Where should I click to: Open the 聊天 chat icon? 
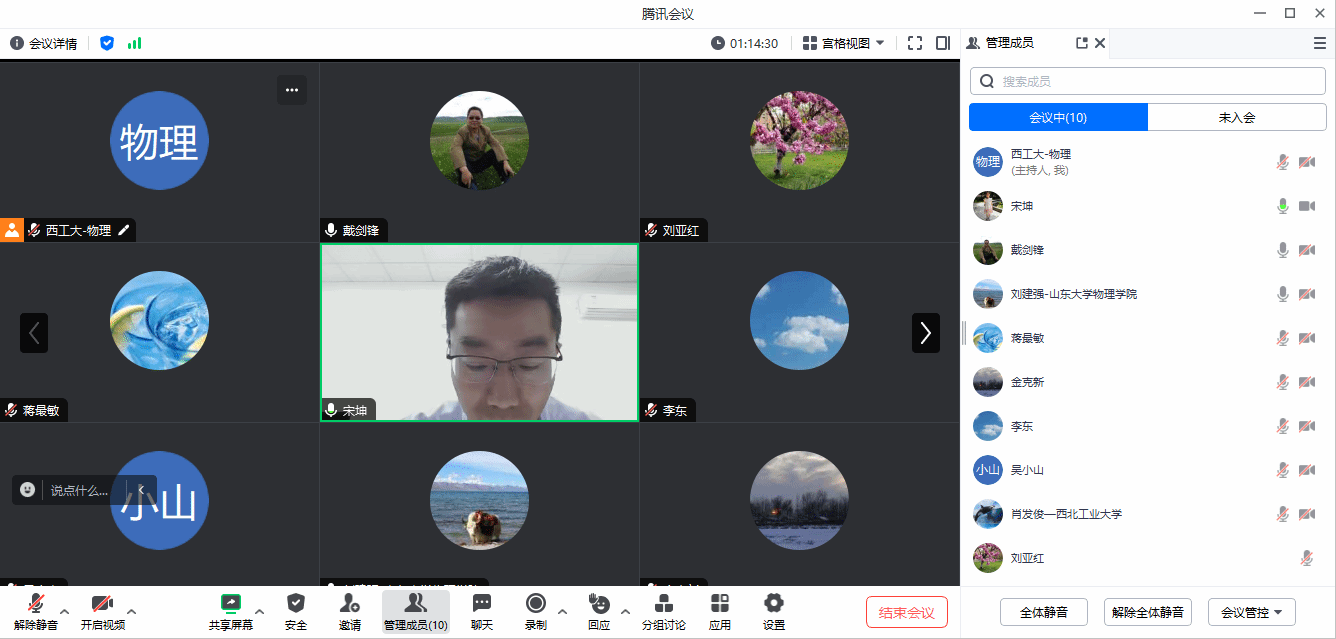[482, 603]
